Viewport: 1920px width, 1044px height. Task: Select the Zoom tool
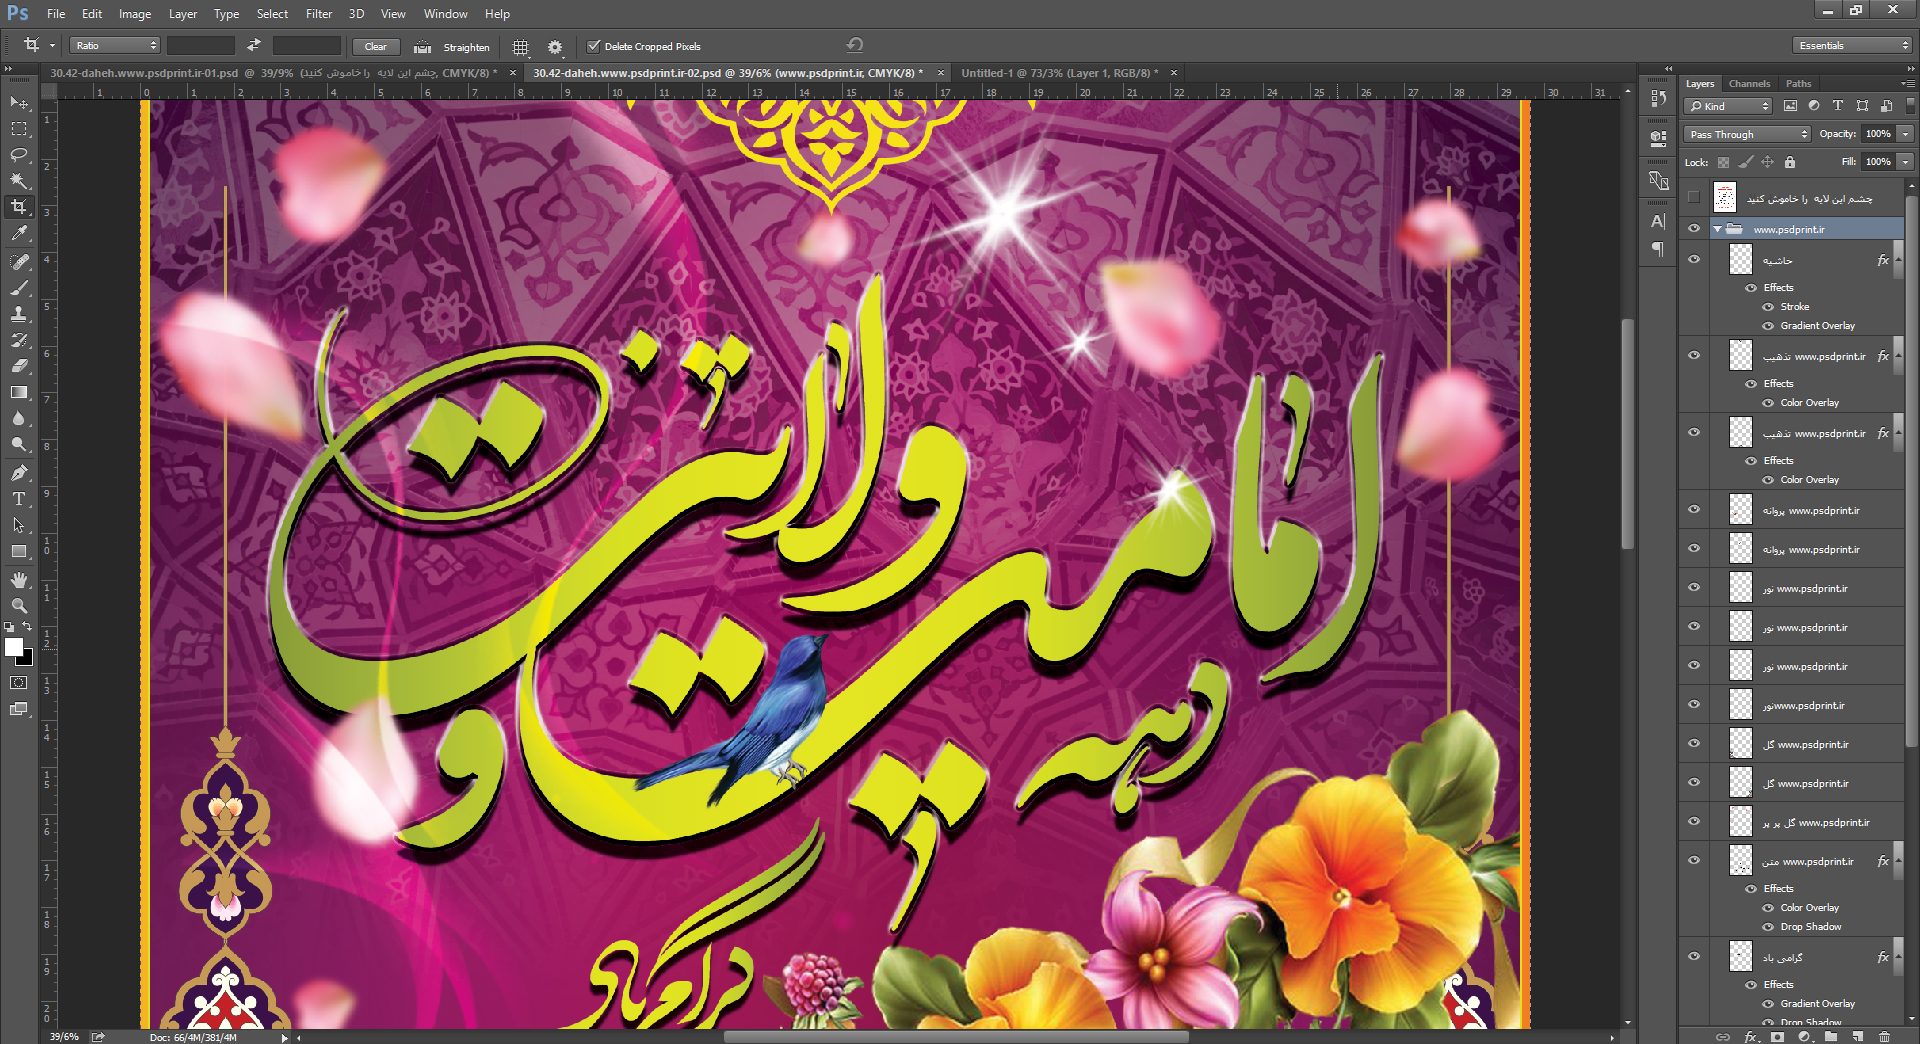click(x=19, y=606)
